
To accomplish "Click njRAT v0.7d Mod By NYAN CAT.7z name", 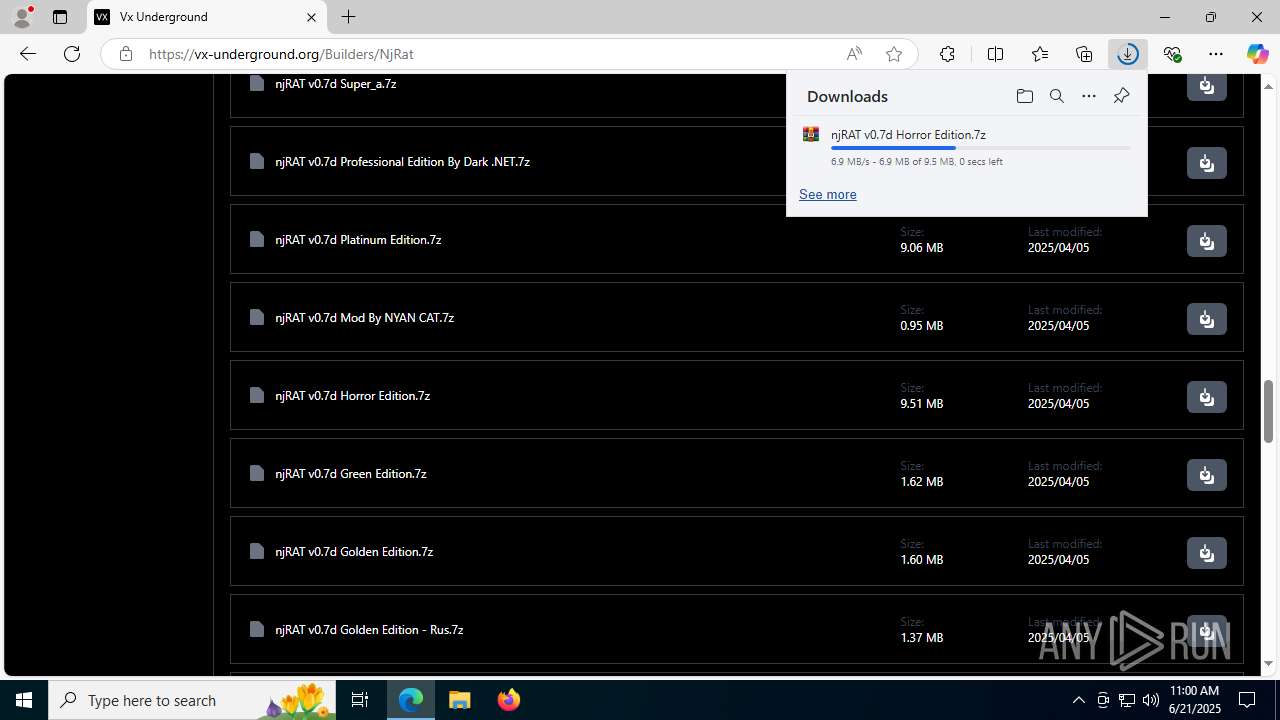I will (364, 317).
